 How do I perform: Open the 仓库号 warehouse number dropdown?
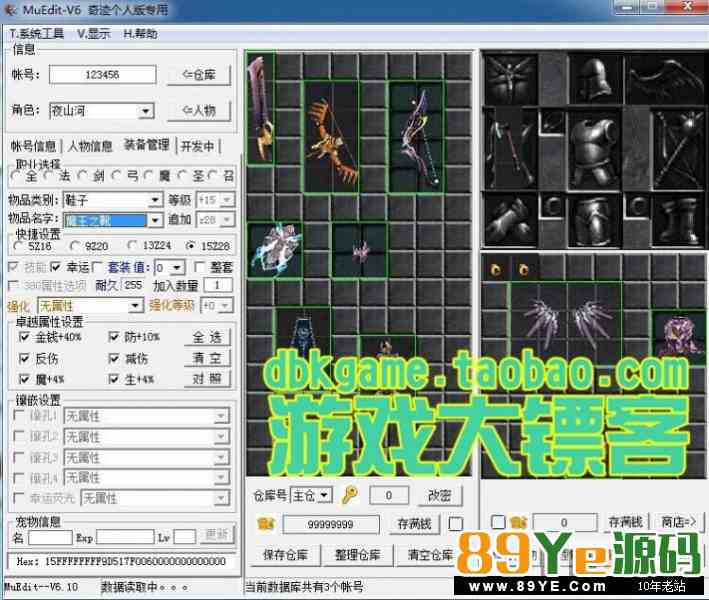point(324,496)
